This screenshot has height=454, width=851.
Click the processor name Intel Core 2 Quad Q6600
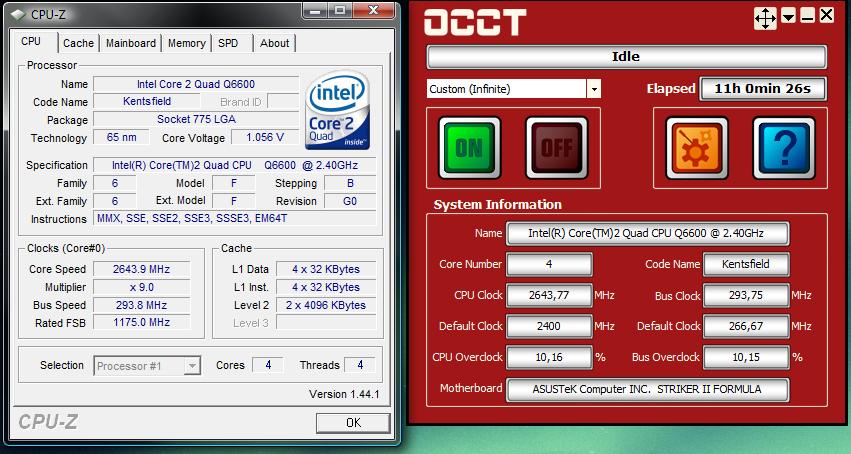[x=196, y=84]
